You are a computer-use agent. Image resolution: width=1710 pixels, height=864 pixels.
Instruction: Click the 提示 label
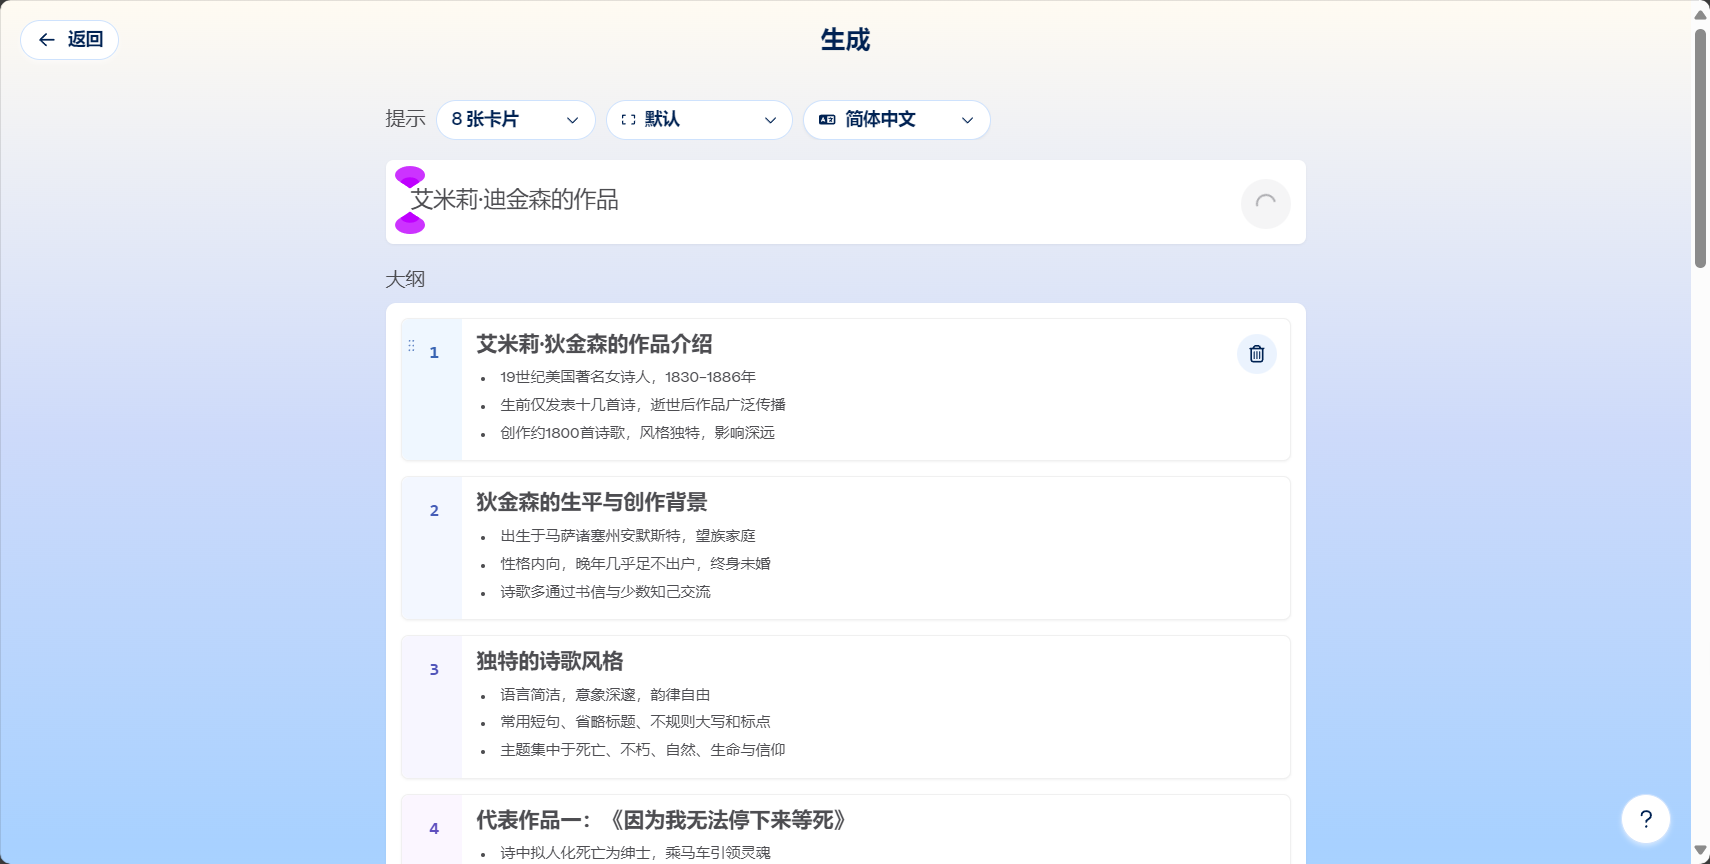405,119
